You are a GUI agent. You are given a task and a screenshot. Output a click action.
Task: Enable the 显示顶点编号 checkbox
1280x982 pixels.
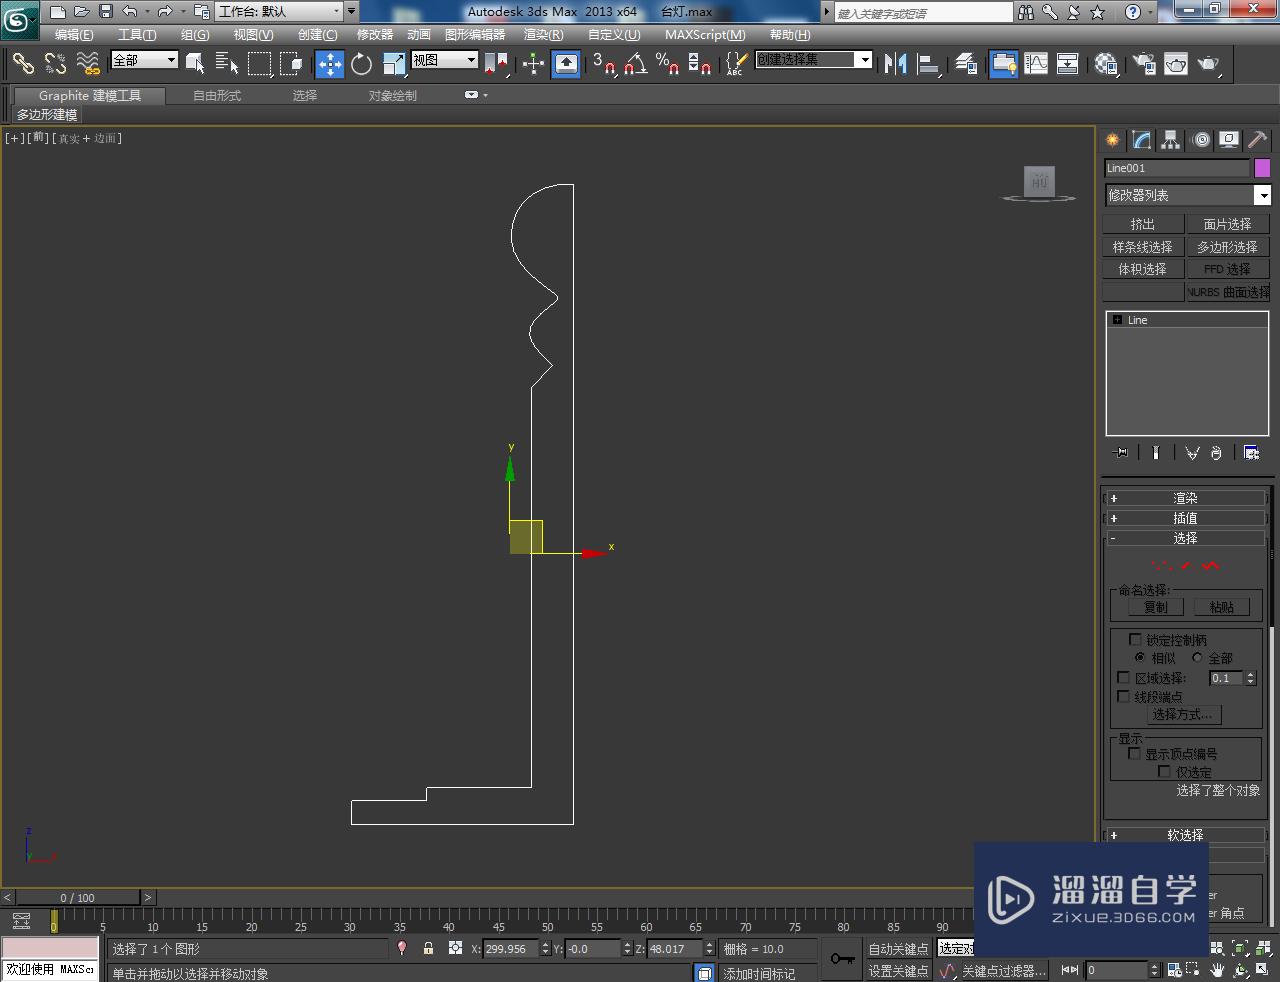(1135, 753)
